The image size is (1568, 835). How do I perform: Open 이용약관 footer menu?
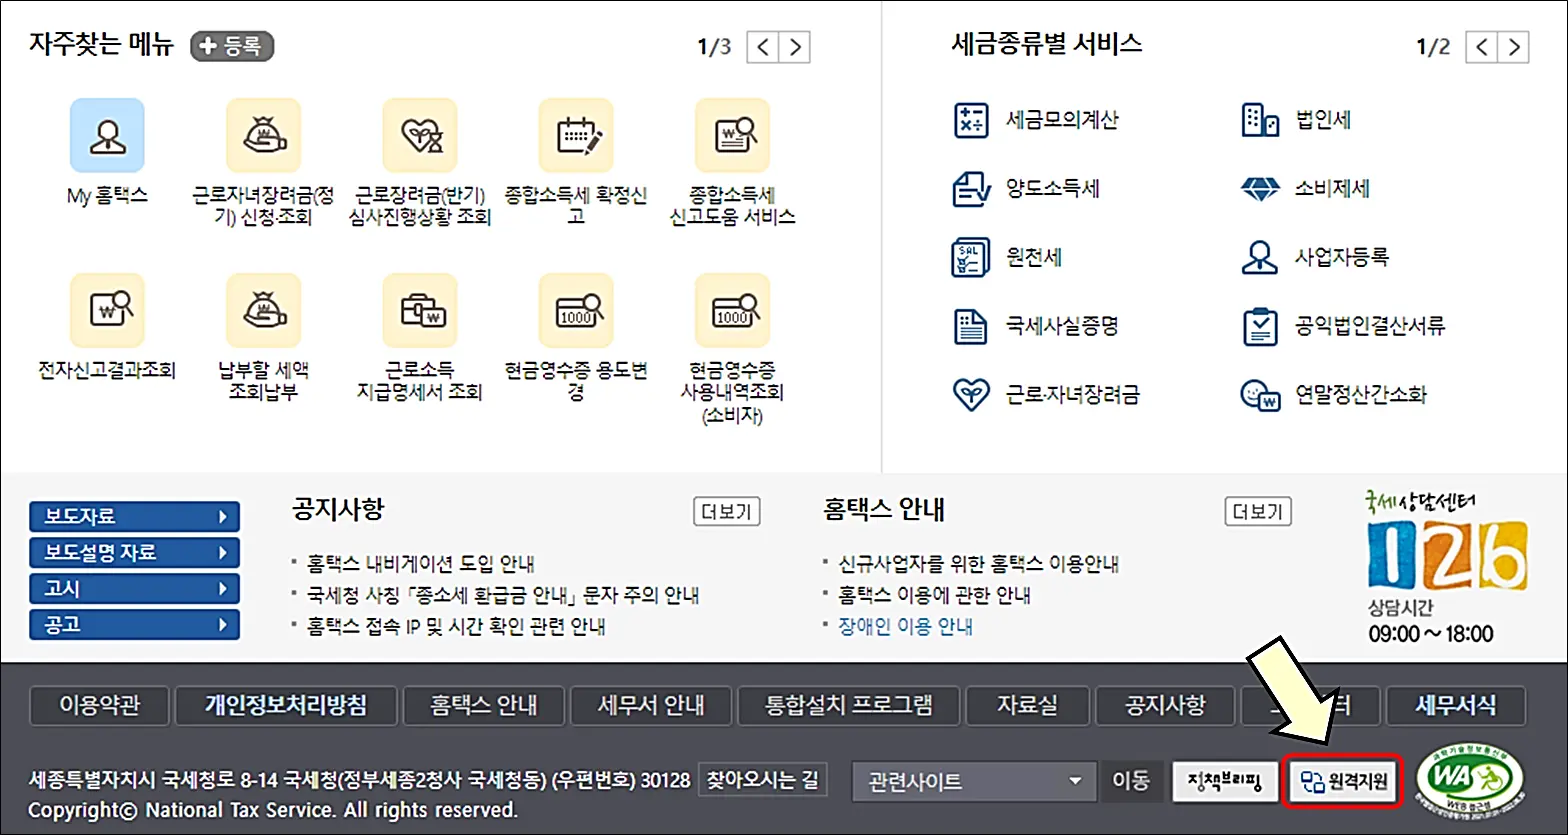[x=100, y=706]
